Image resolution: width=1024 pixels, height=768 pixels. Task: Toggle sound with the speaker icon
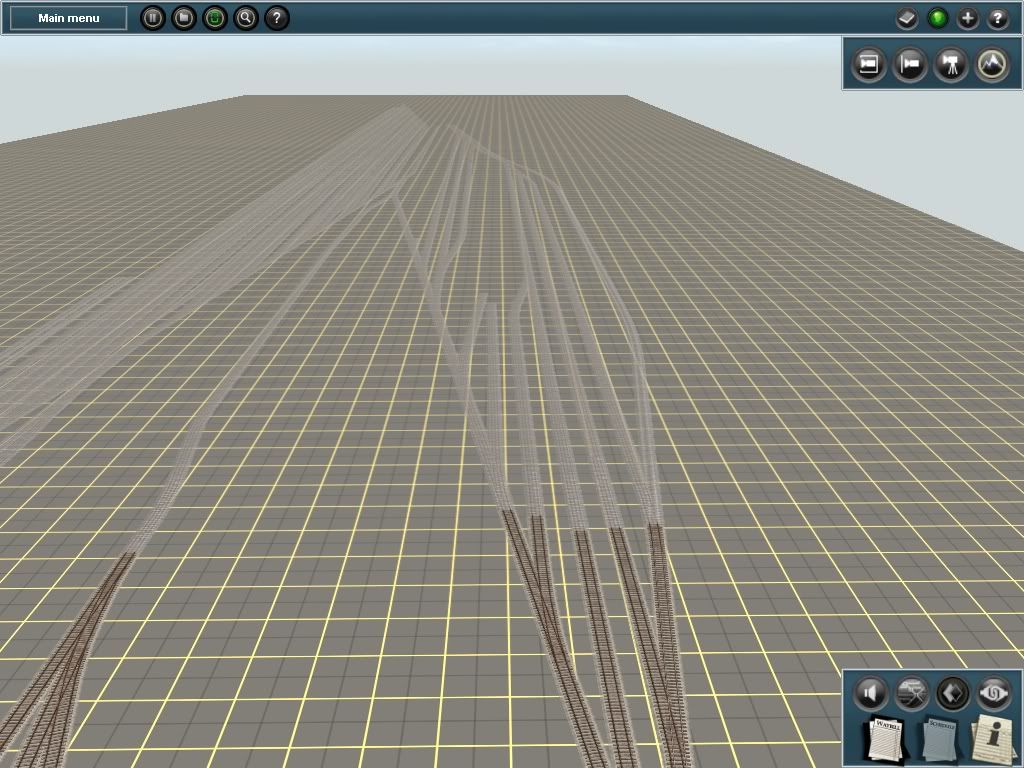tap(870, 693)
